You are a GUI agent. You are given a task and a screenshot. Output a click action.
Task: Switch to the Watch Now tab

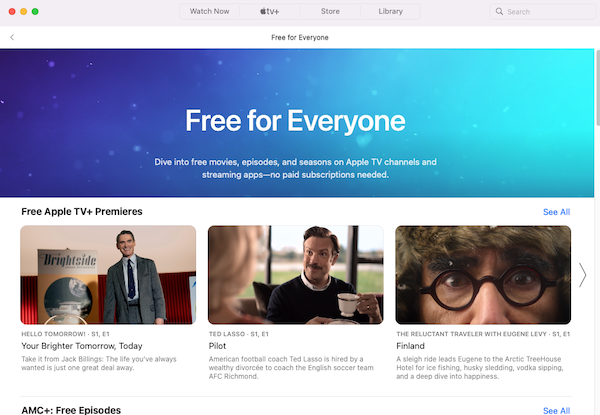click(x=209, y=11)
